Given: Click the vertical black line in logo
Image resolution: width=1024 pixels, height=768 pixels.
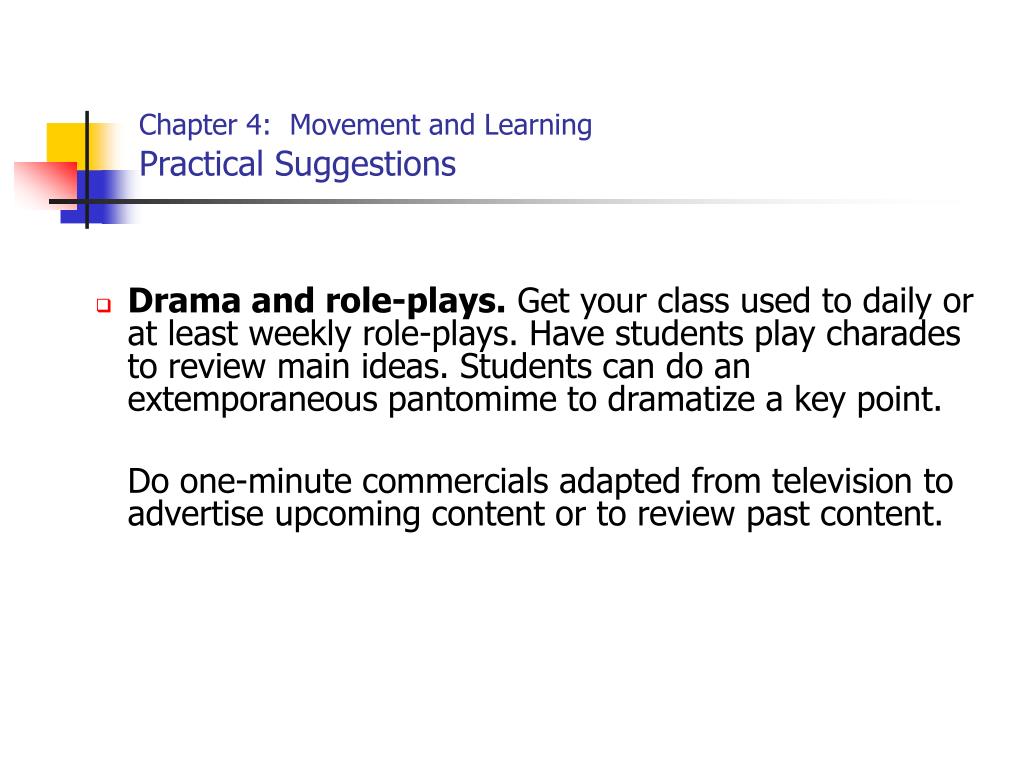Looking at the screenshot, I should click(x=87, y=170).
